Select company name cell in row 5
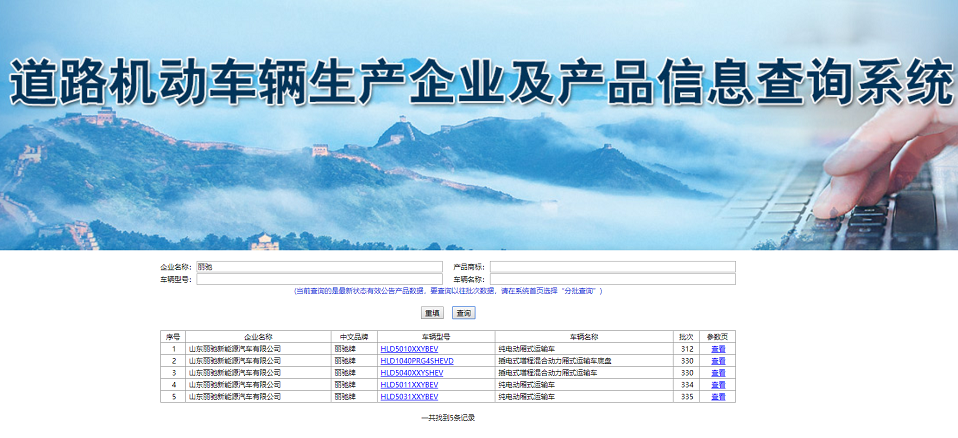This screenshot has height=438, width=958. (258, 396)
